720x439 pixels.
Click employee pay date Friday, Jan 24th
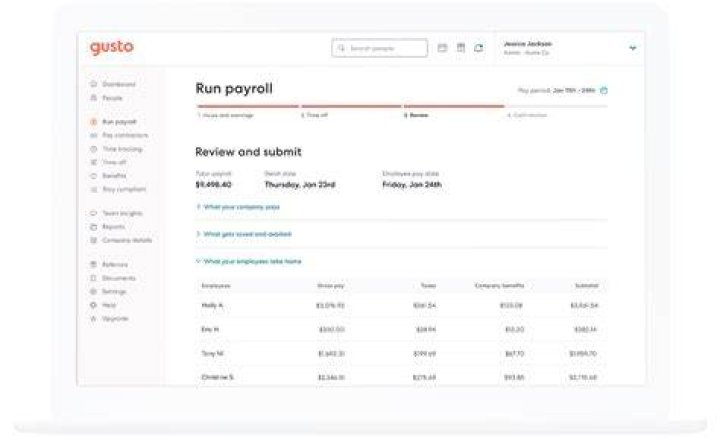click(x=412, y=185)
